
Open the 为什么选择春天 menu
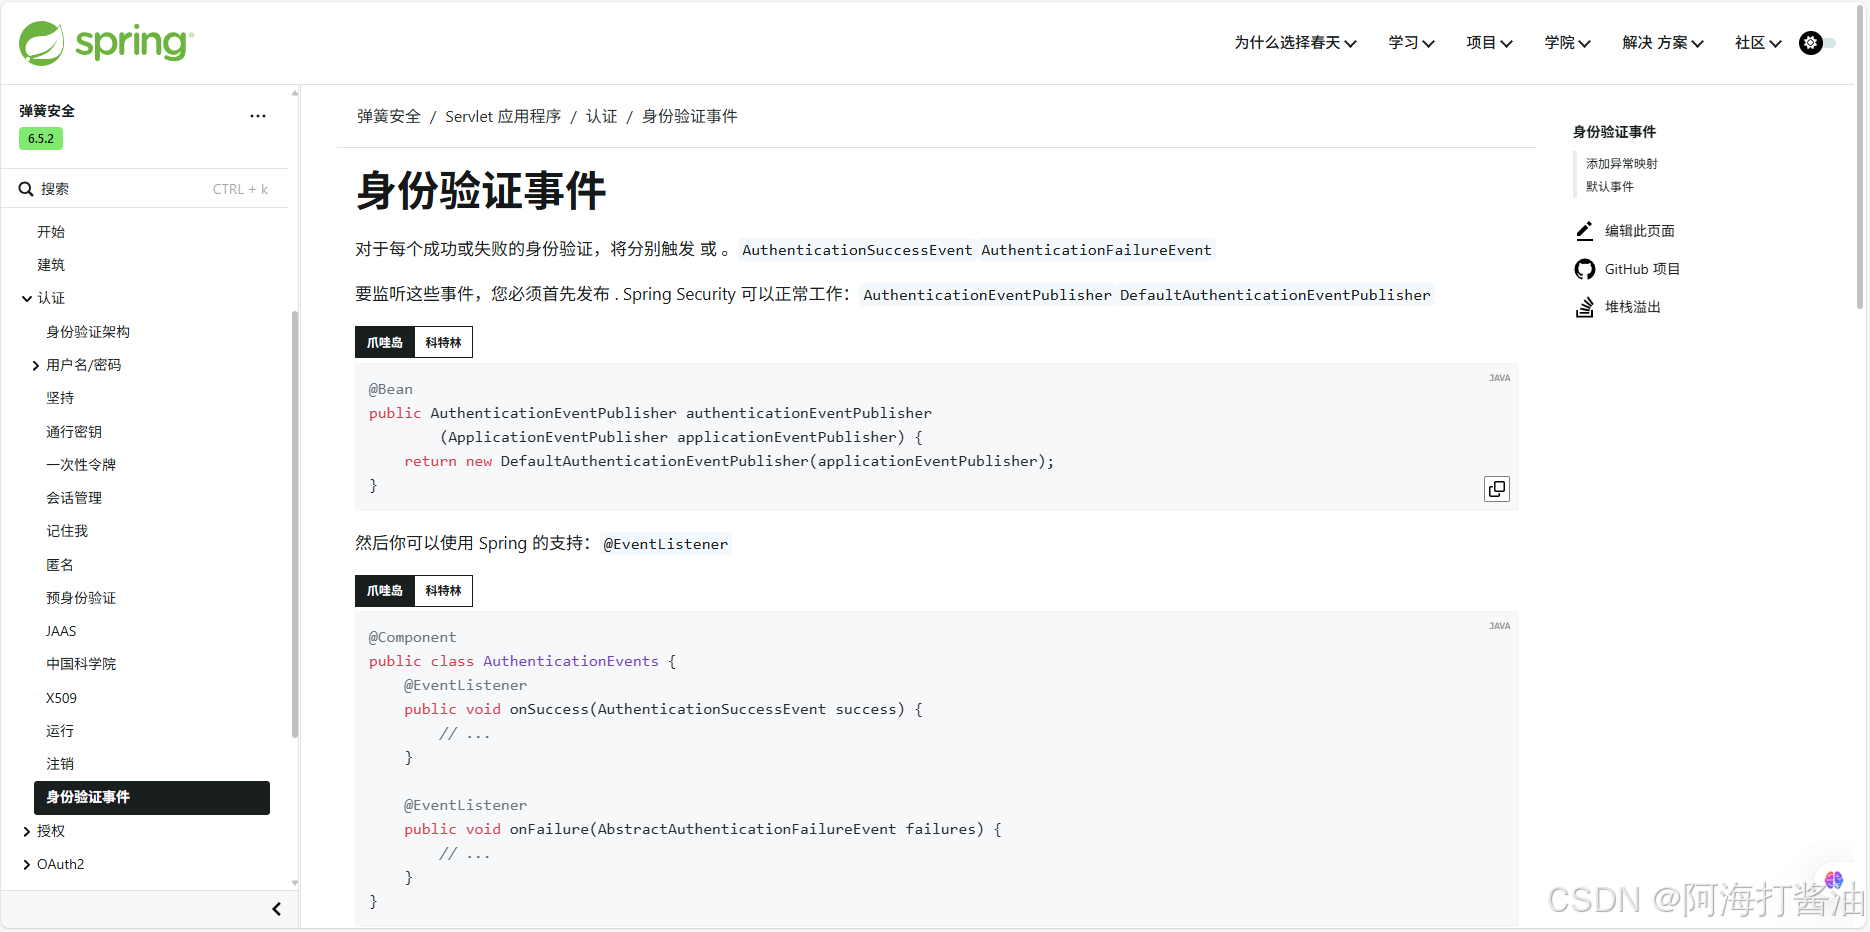[x=1295, y=43]
